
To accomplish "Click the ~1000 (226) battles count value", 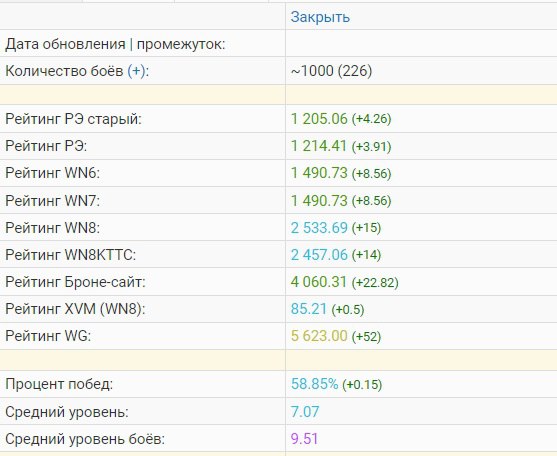I will 331,71.
